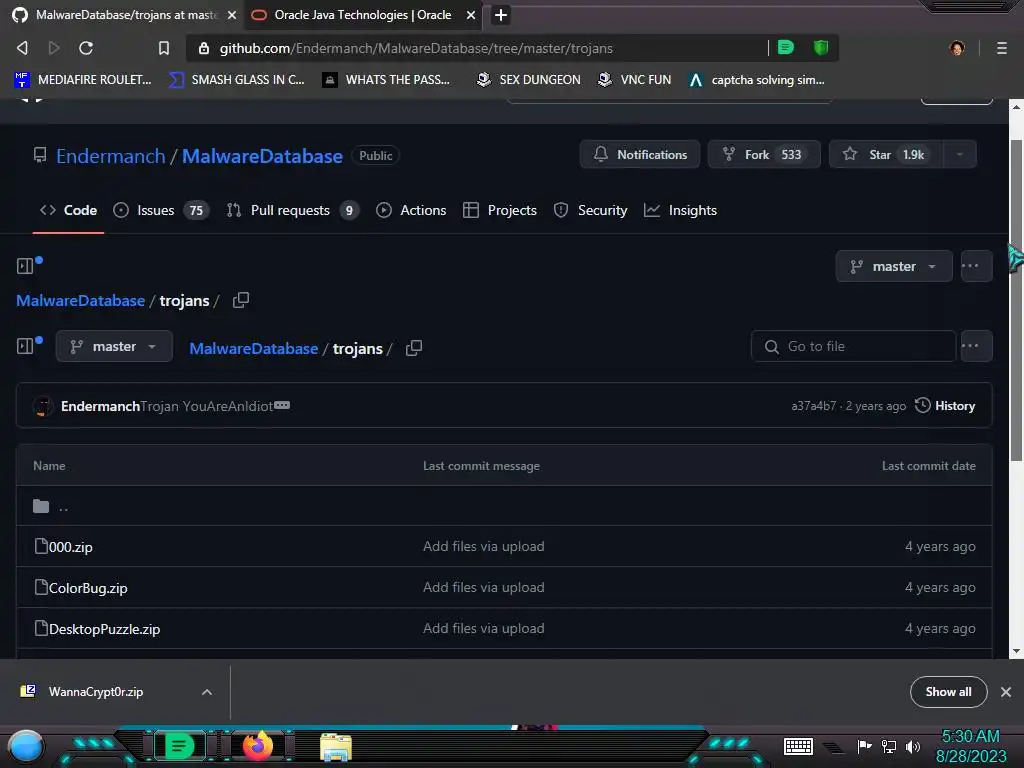The width and height of the screenshot is (1024, 768).
Task: Open upper more options ellipsis button
Action: [976, 266]
